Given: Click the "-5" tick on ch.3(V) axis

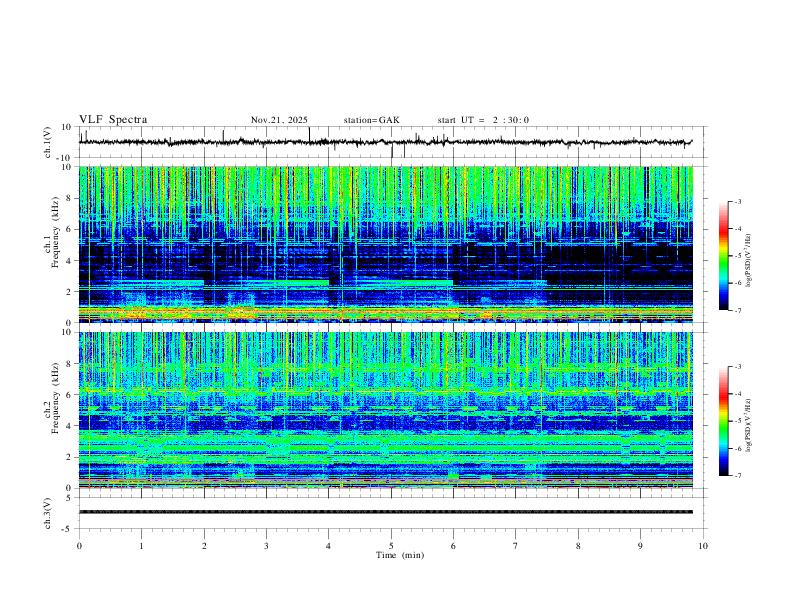Looking at the screenshot, I should (68, 529).
